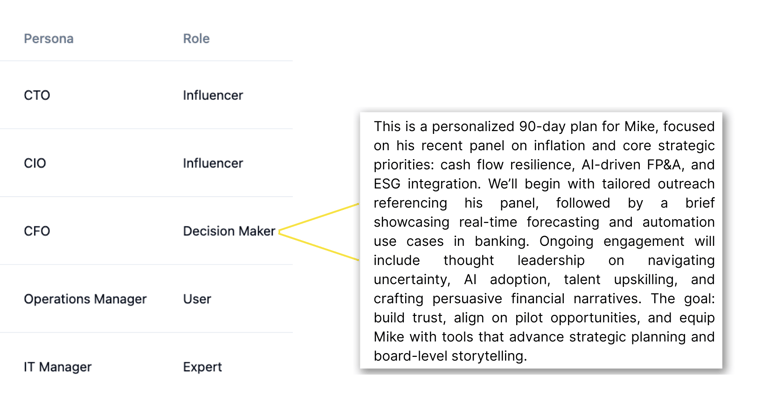Select the CFO persona cell

click(37, 231)
